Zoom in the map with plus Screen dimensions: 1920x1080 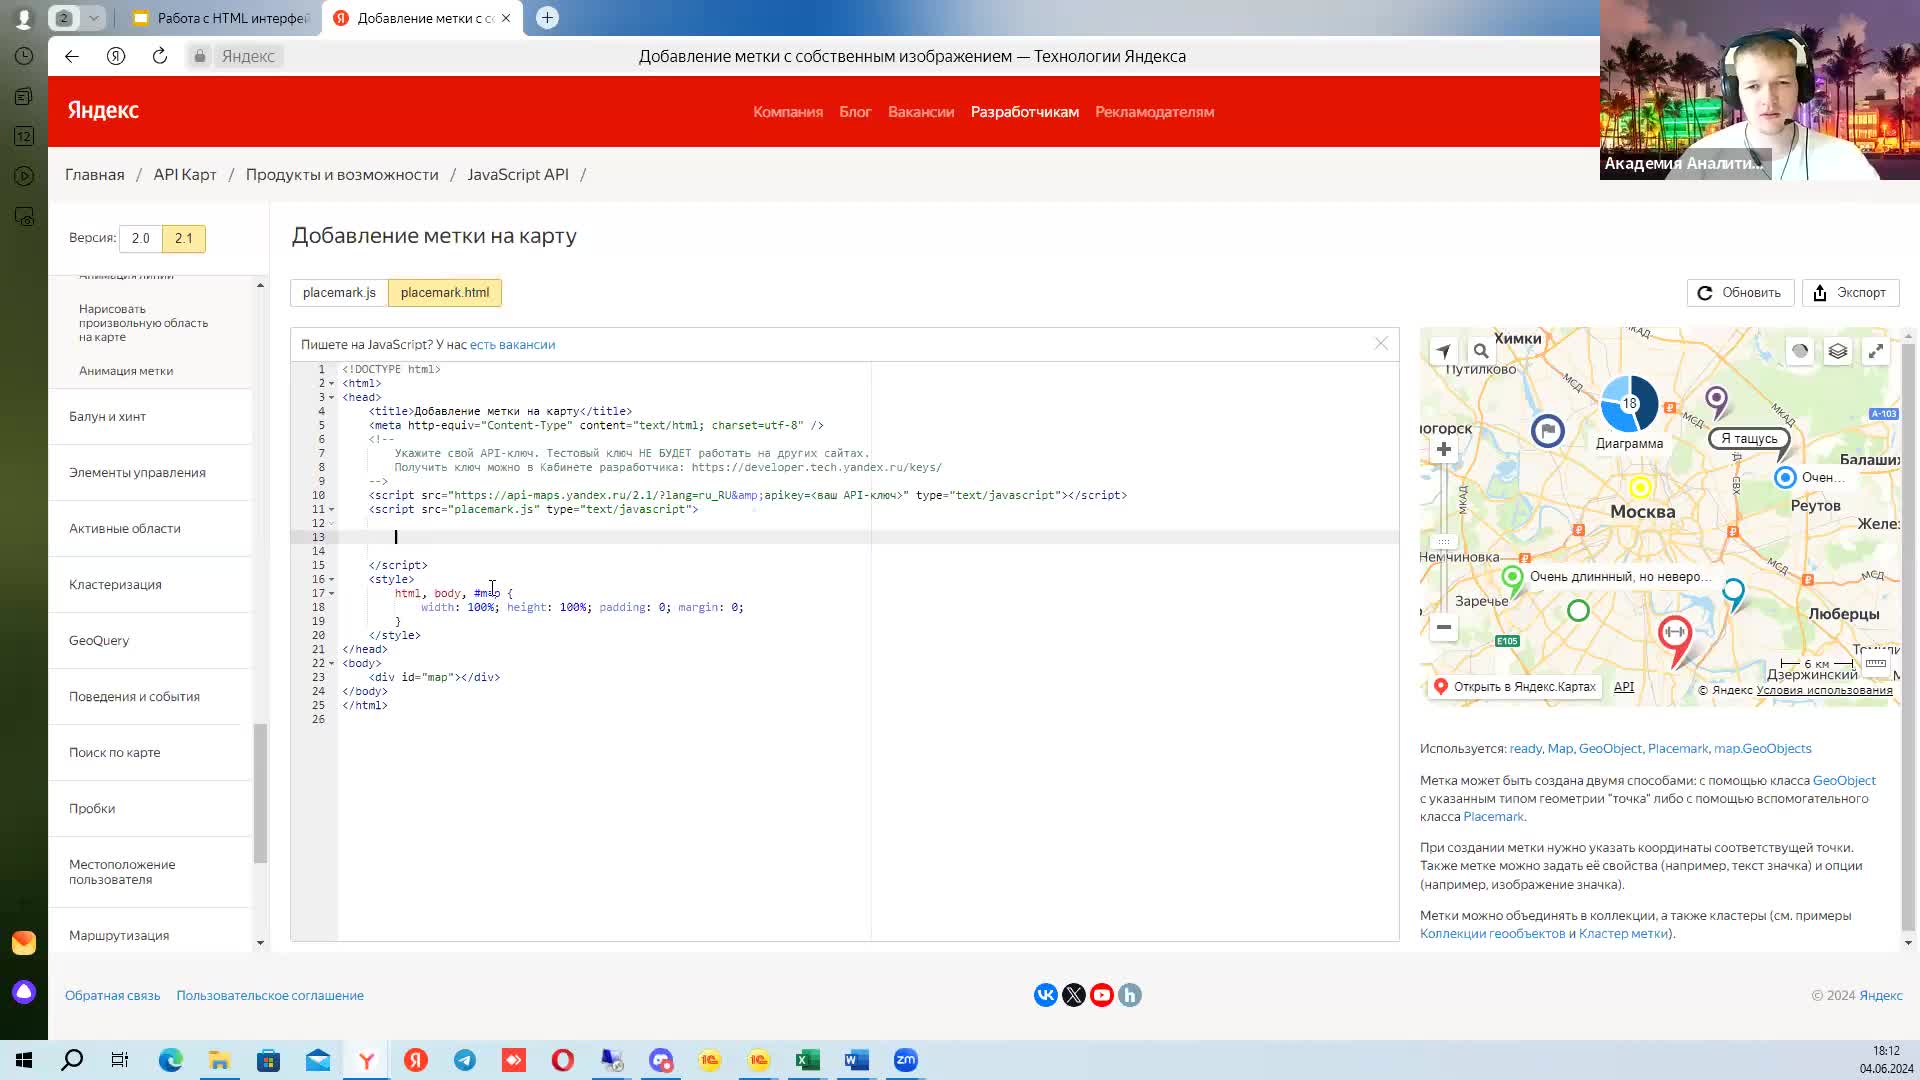click(x=1444, y=449)
